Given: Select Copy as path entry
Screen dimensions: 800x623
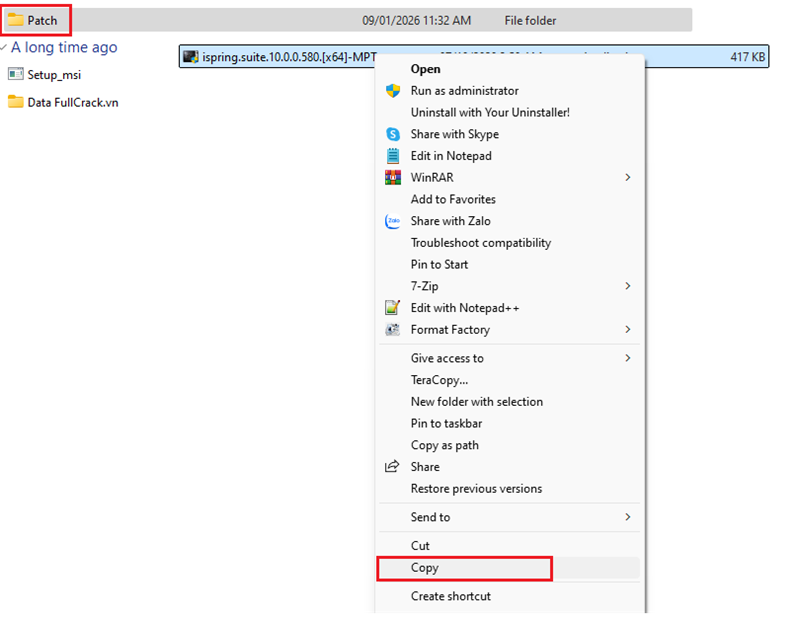Looking at the screenshot, I should pos(444,445).
